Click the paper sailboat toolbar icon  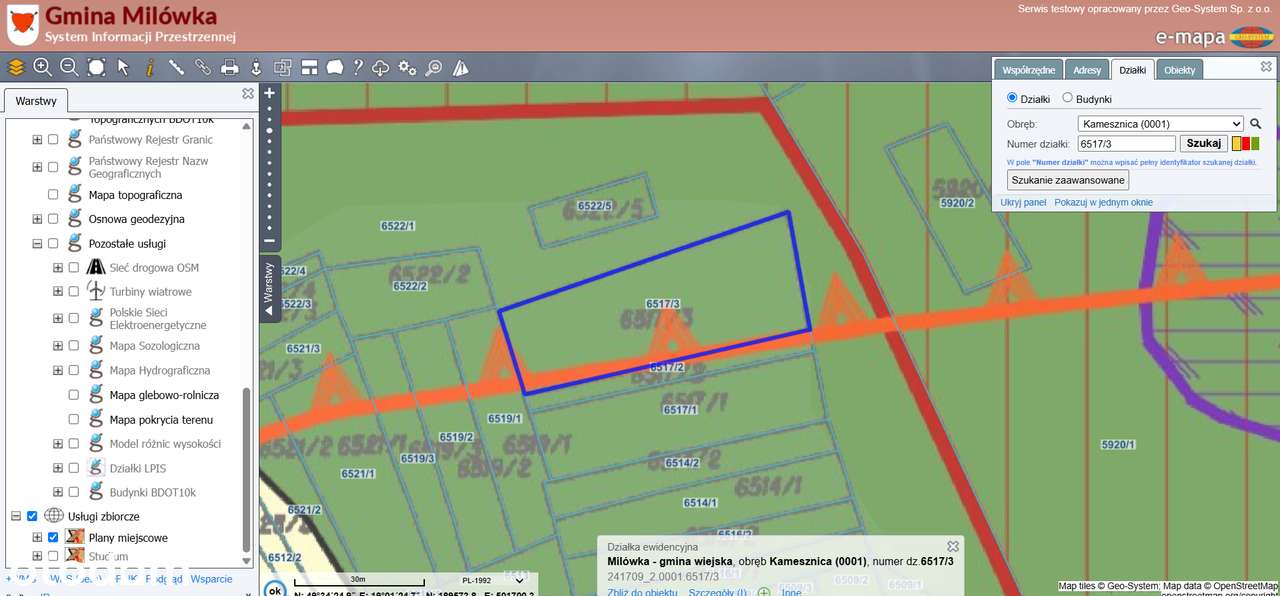point(460,67)
